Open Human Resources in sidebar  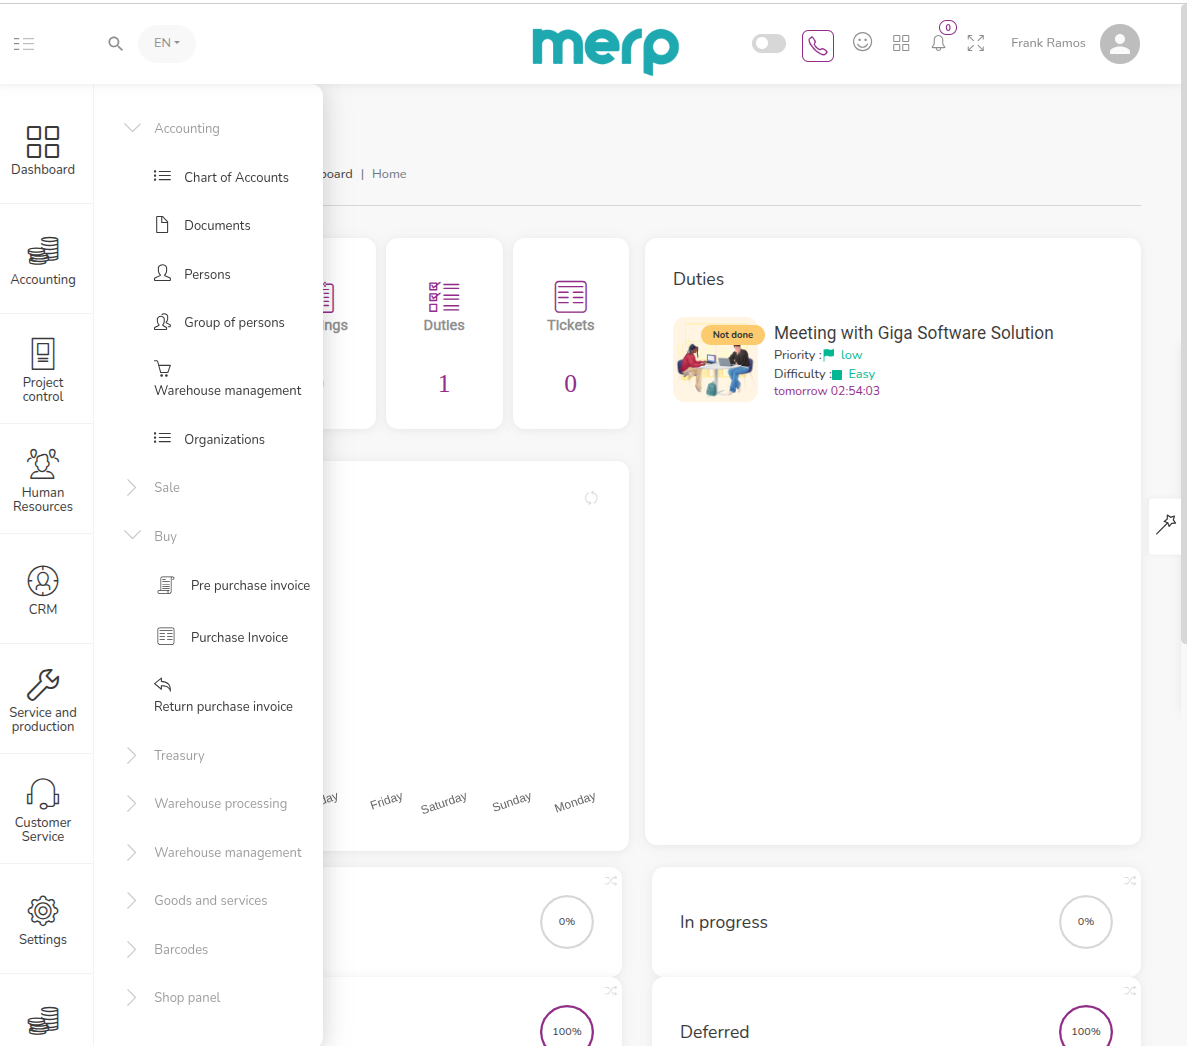pyautogui.click(x=43, y=480)
